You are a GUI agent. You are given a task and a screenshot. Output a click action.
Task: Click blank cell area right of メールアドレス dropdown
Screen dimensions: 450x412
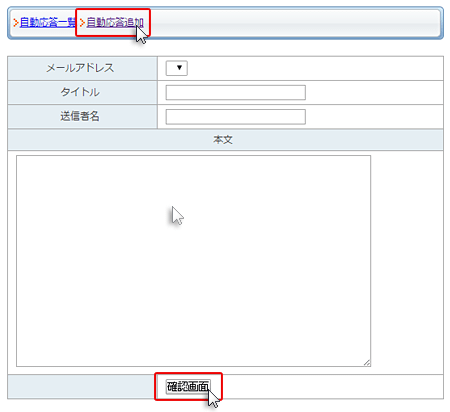point(315,68)
